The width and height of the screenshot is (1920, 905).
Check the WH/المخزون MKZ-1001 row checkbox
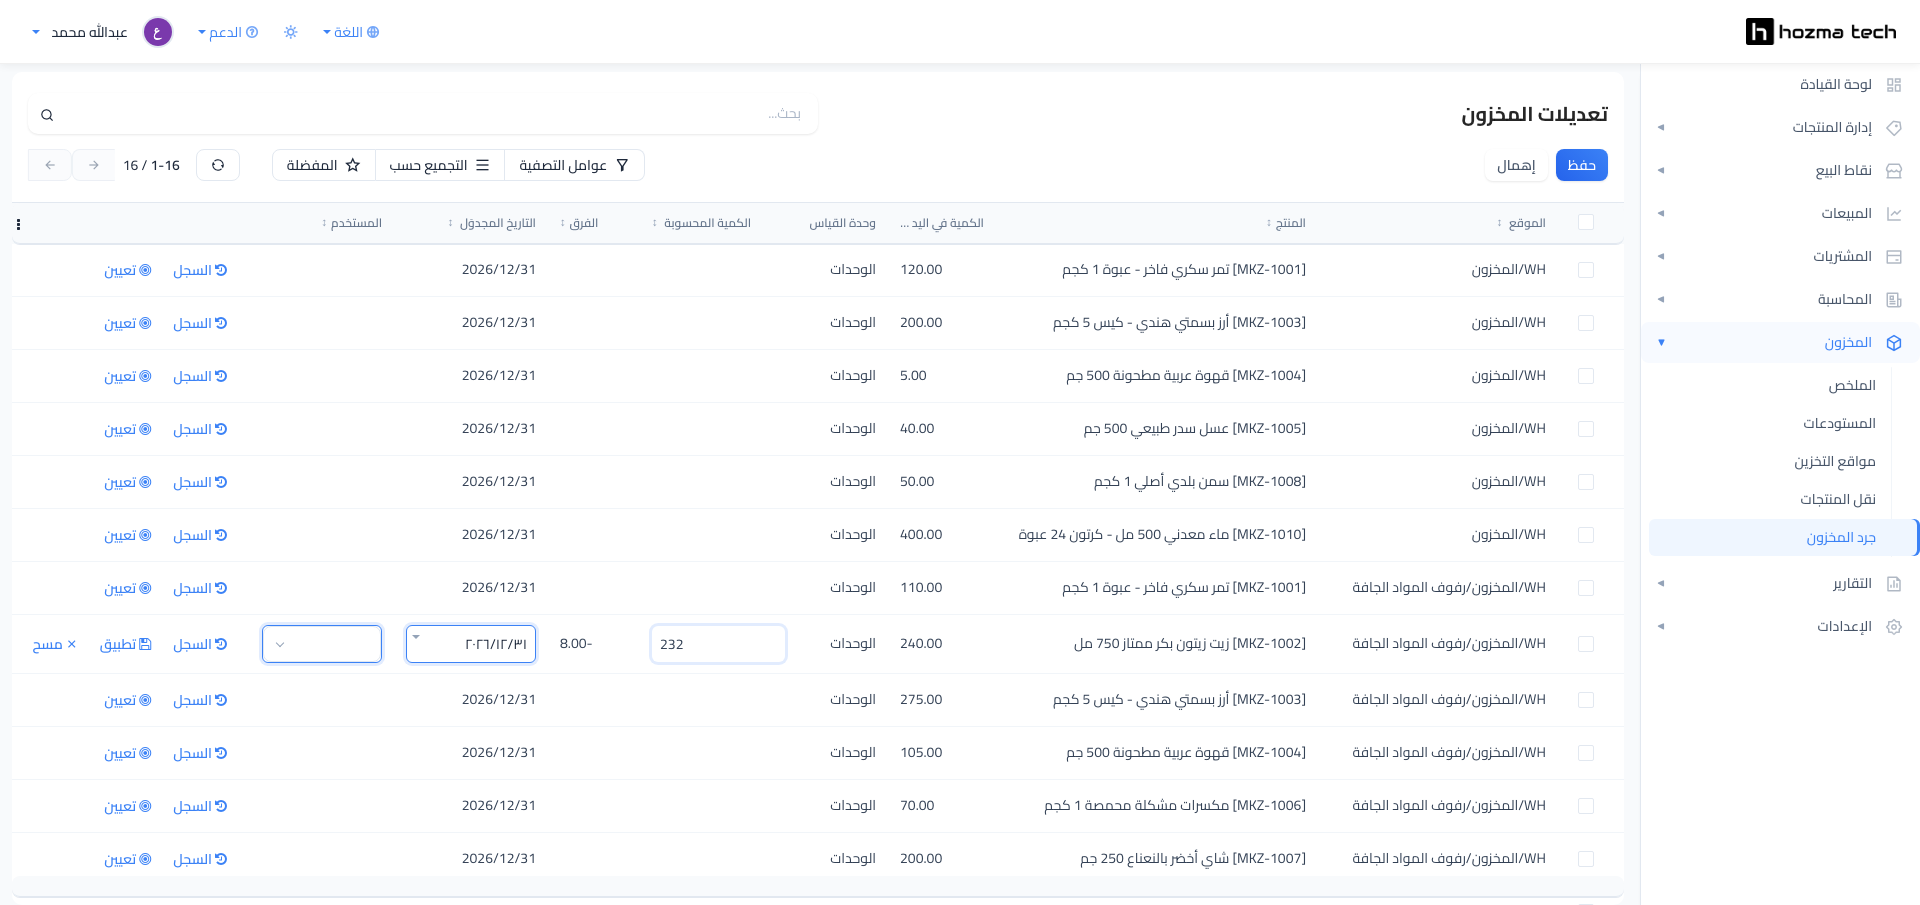(1586, 270)
